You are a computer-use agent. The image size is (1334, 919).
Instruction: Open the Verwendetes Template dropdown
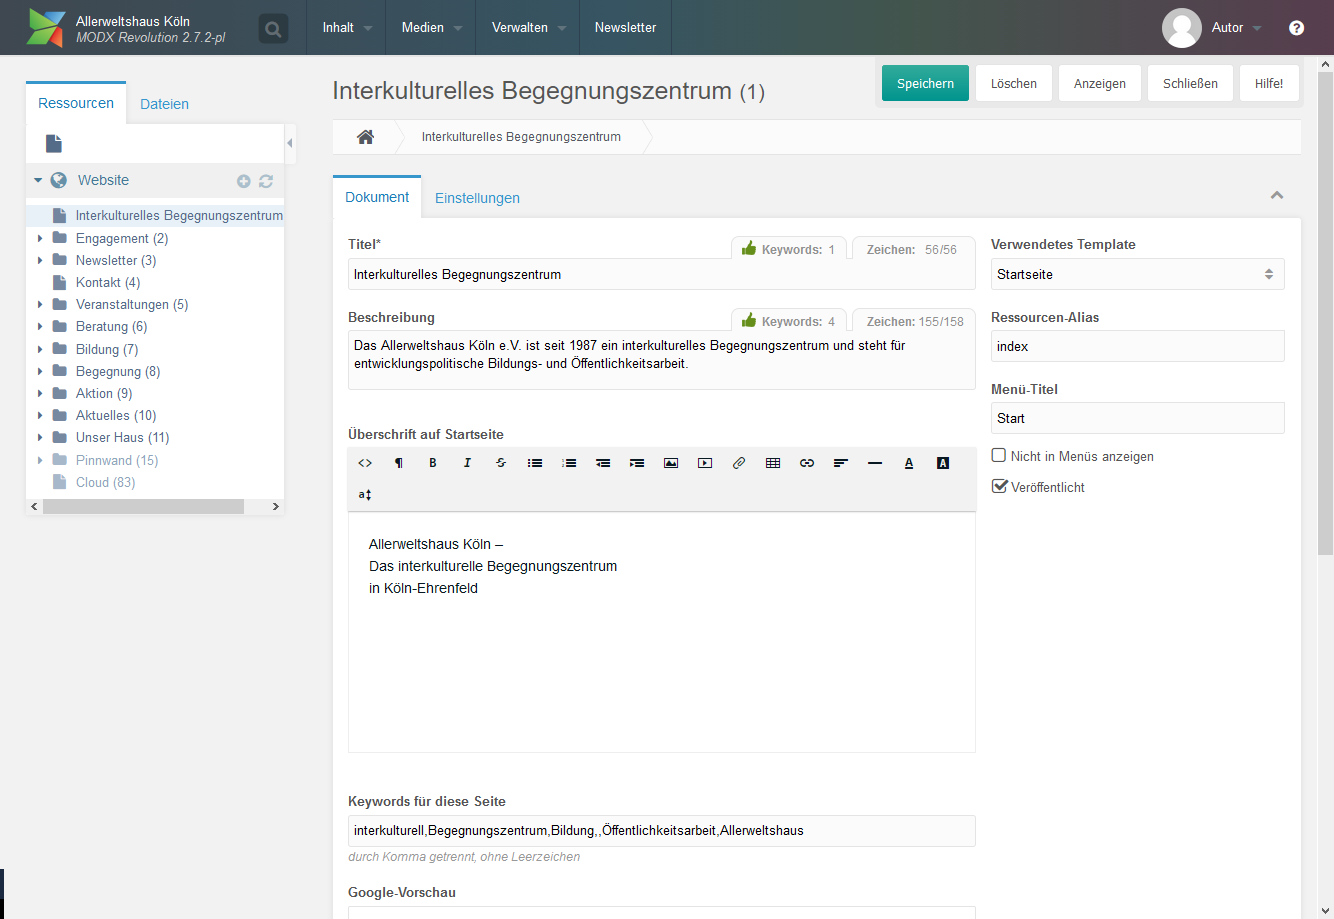point(1137,274)
